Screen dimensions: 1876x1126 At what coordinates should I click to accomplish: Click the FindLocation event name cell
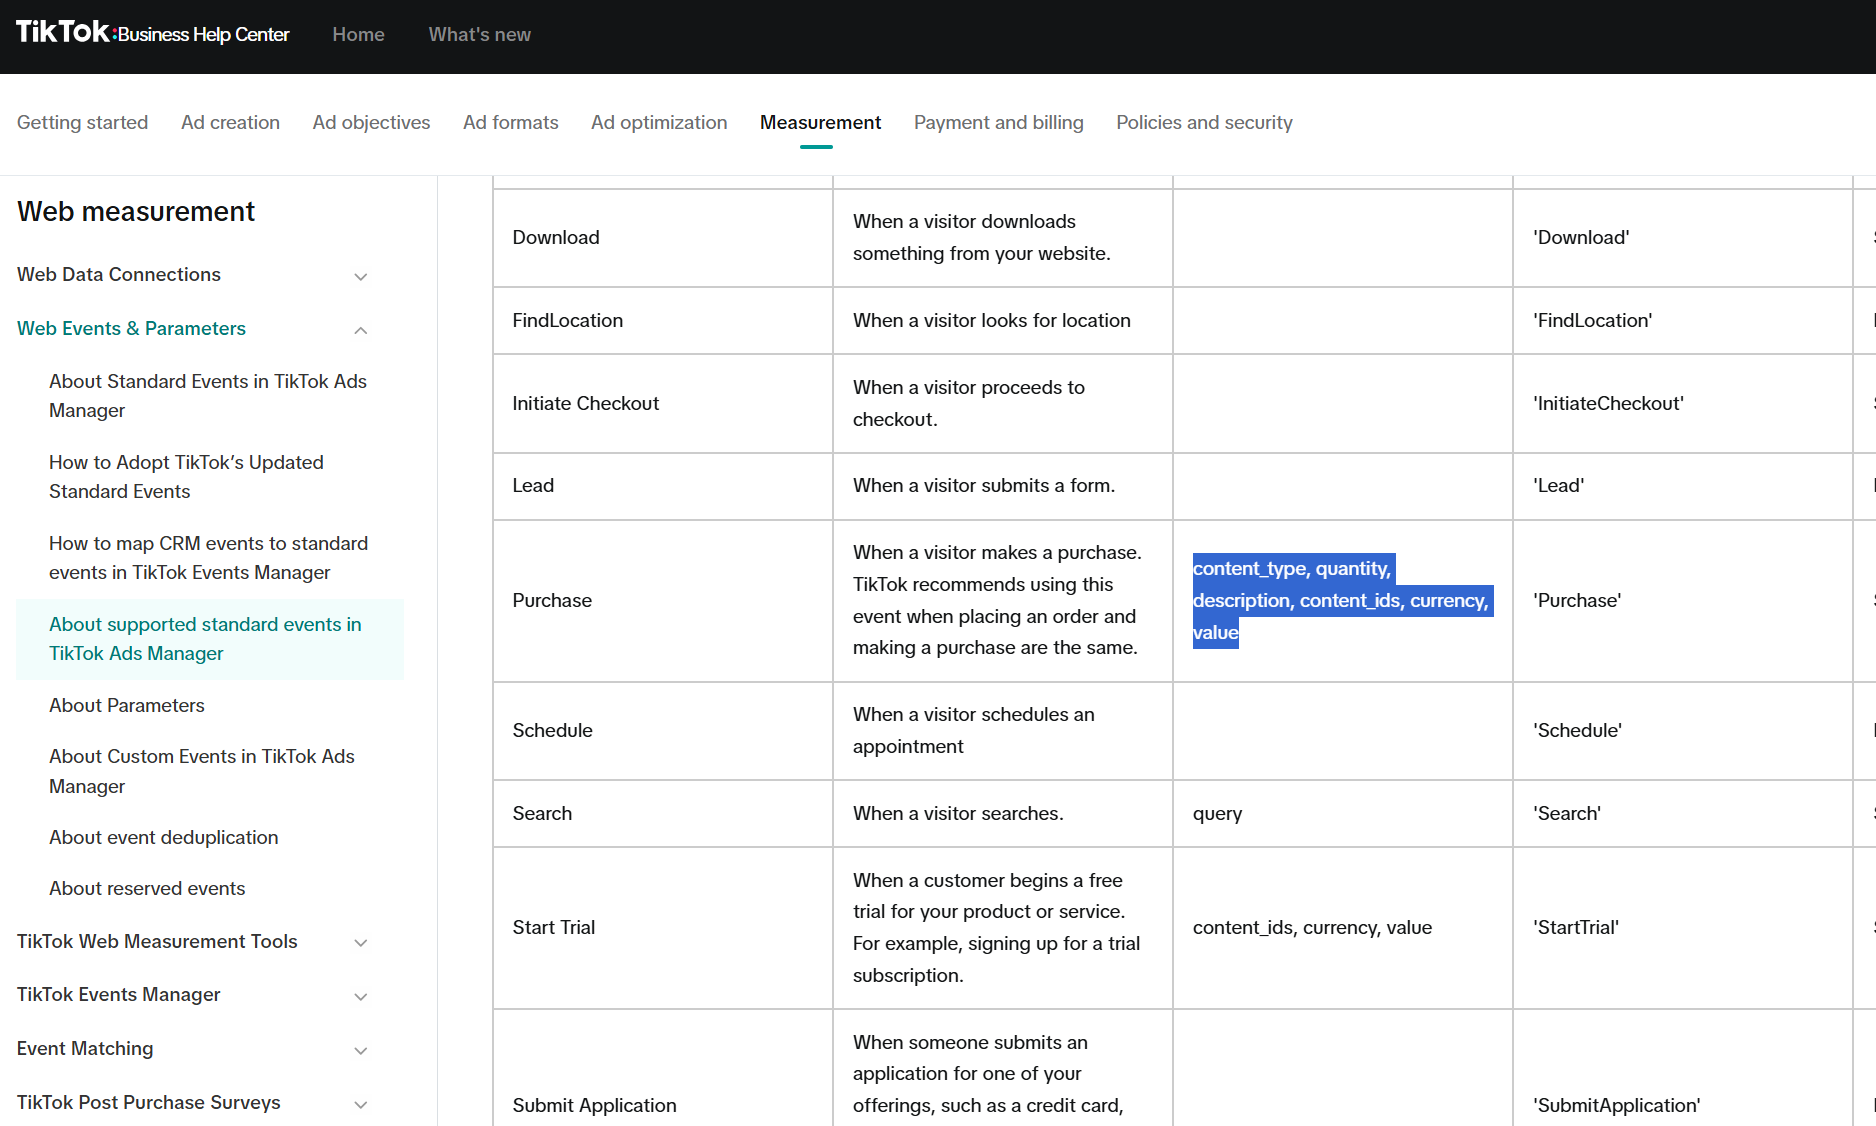pyautogui.click(x=663, y=321)
